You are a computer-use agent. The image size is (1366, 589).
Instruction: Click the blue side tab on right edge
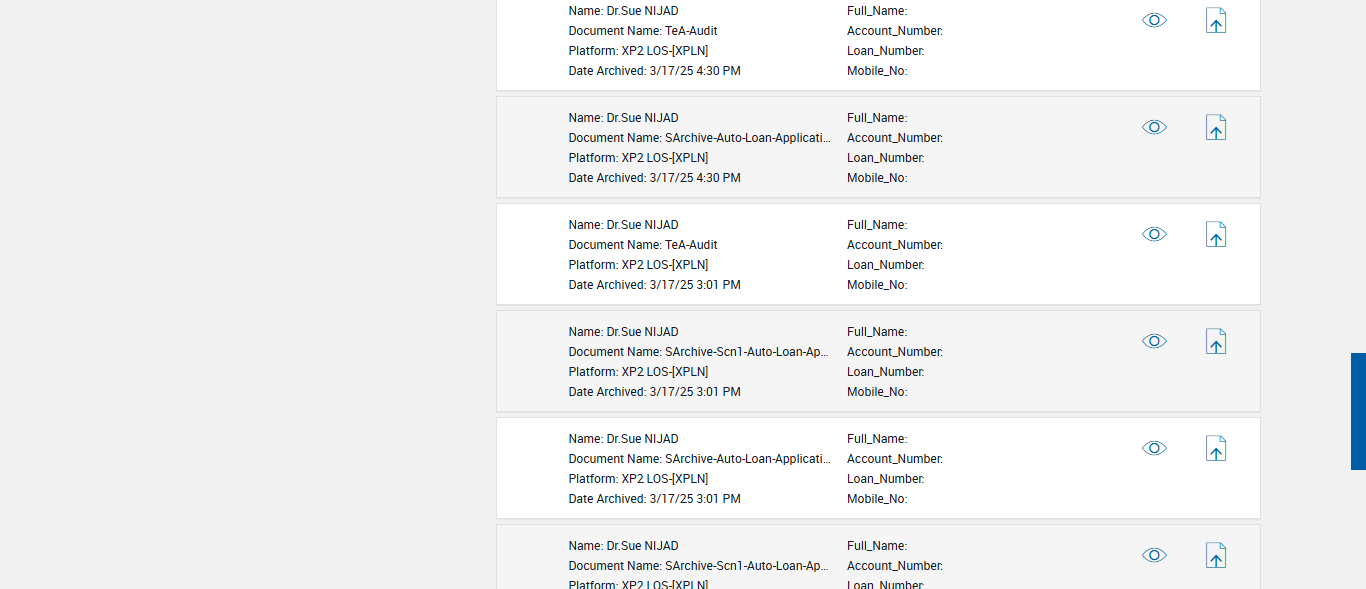[1358, 411]
